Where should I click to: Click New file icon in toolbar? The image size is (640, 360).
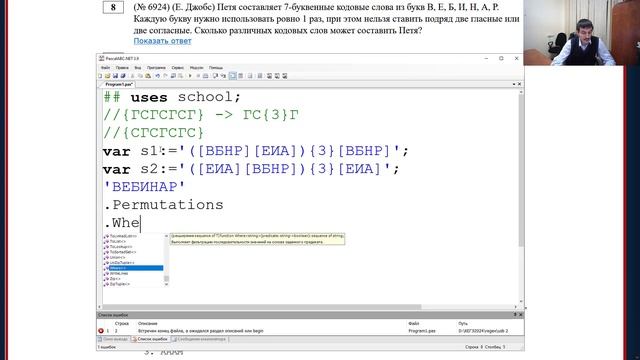coord(100,76)
